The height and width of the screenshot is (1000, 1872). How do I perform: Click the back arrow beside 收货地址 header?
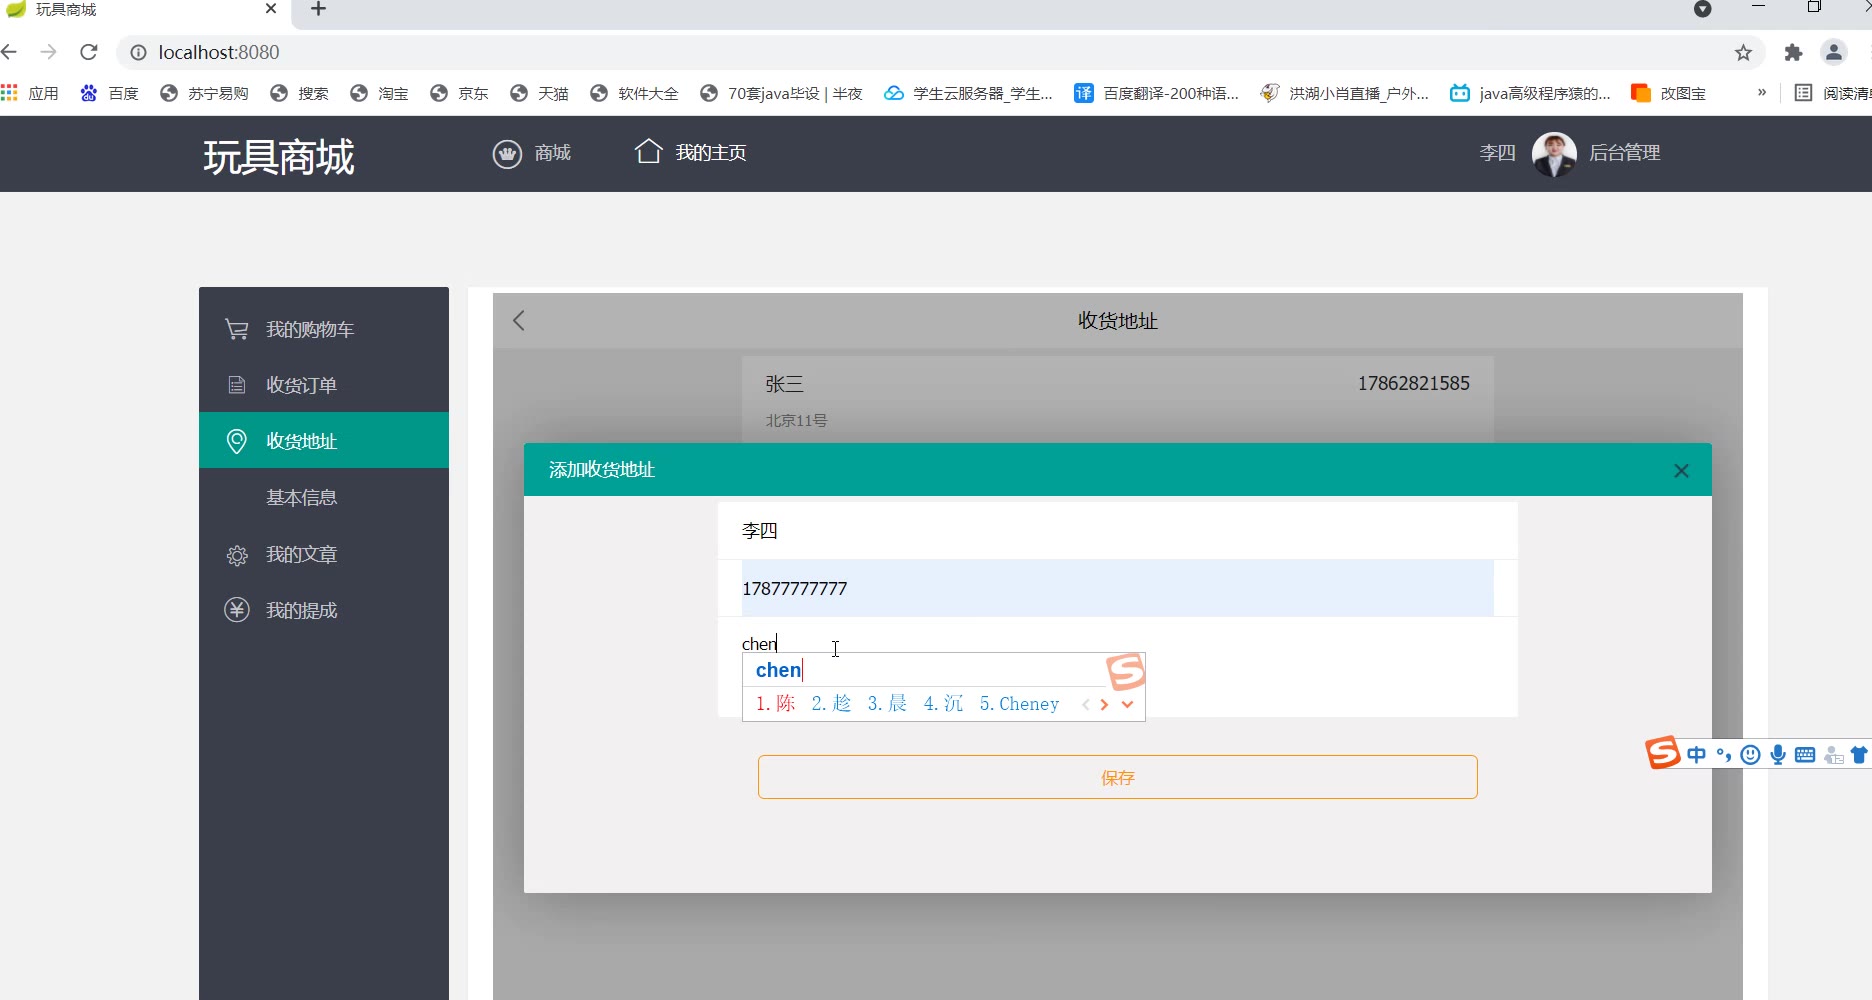519,321
